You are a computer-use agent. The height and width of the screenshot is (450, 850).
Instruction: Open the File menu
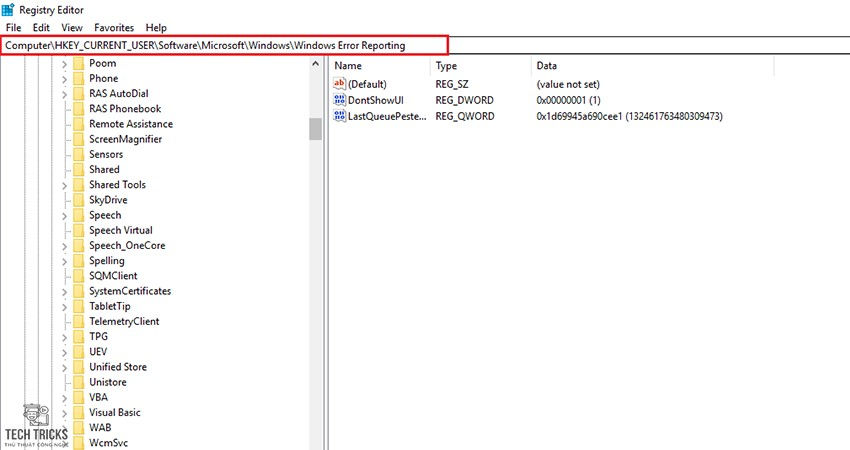(x=14, y=28)
